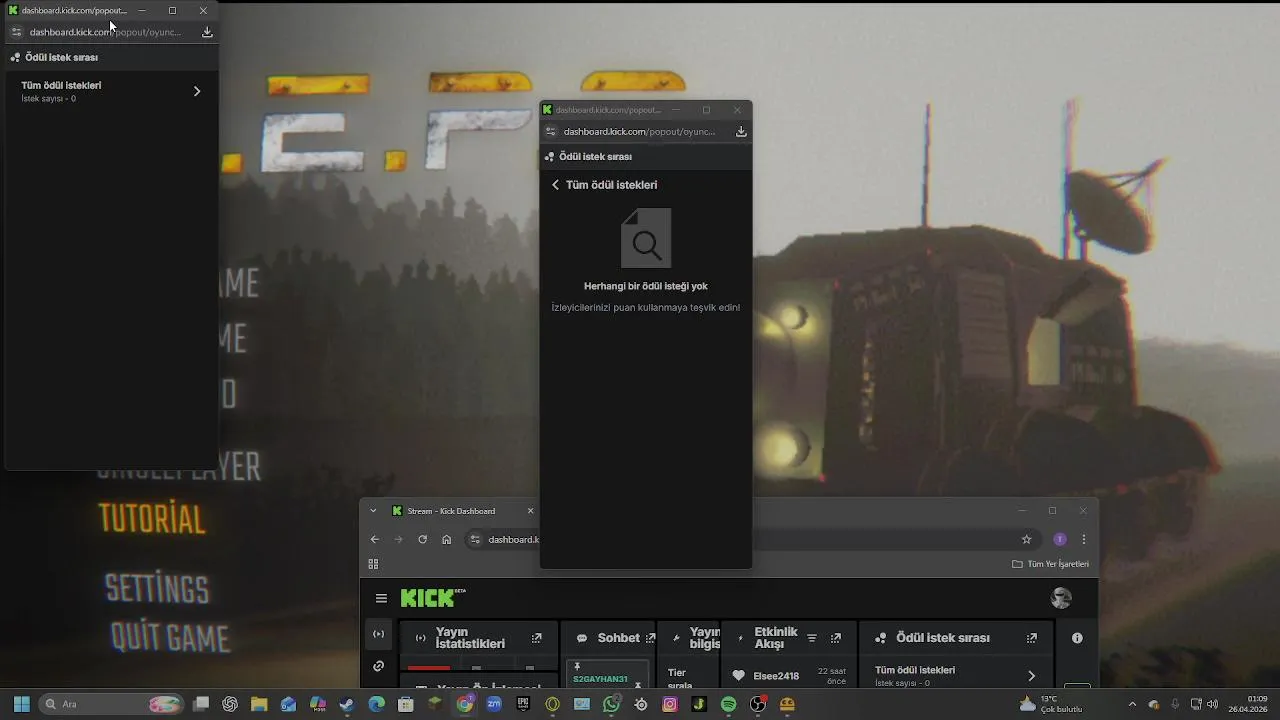Open site info icon in center popout window

(550, 131)
